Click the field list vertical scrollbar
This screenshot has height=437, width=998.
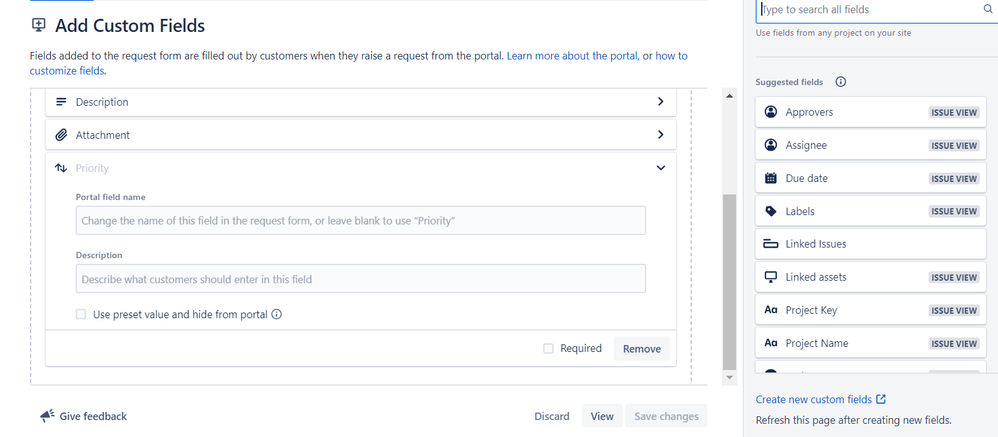pos(729,280)
